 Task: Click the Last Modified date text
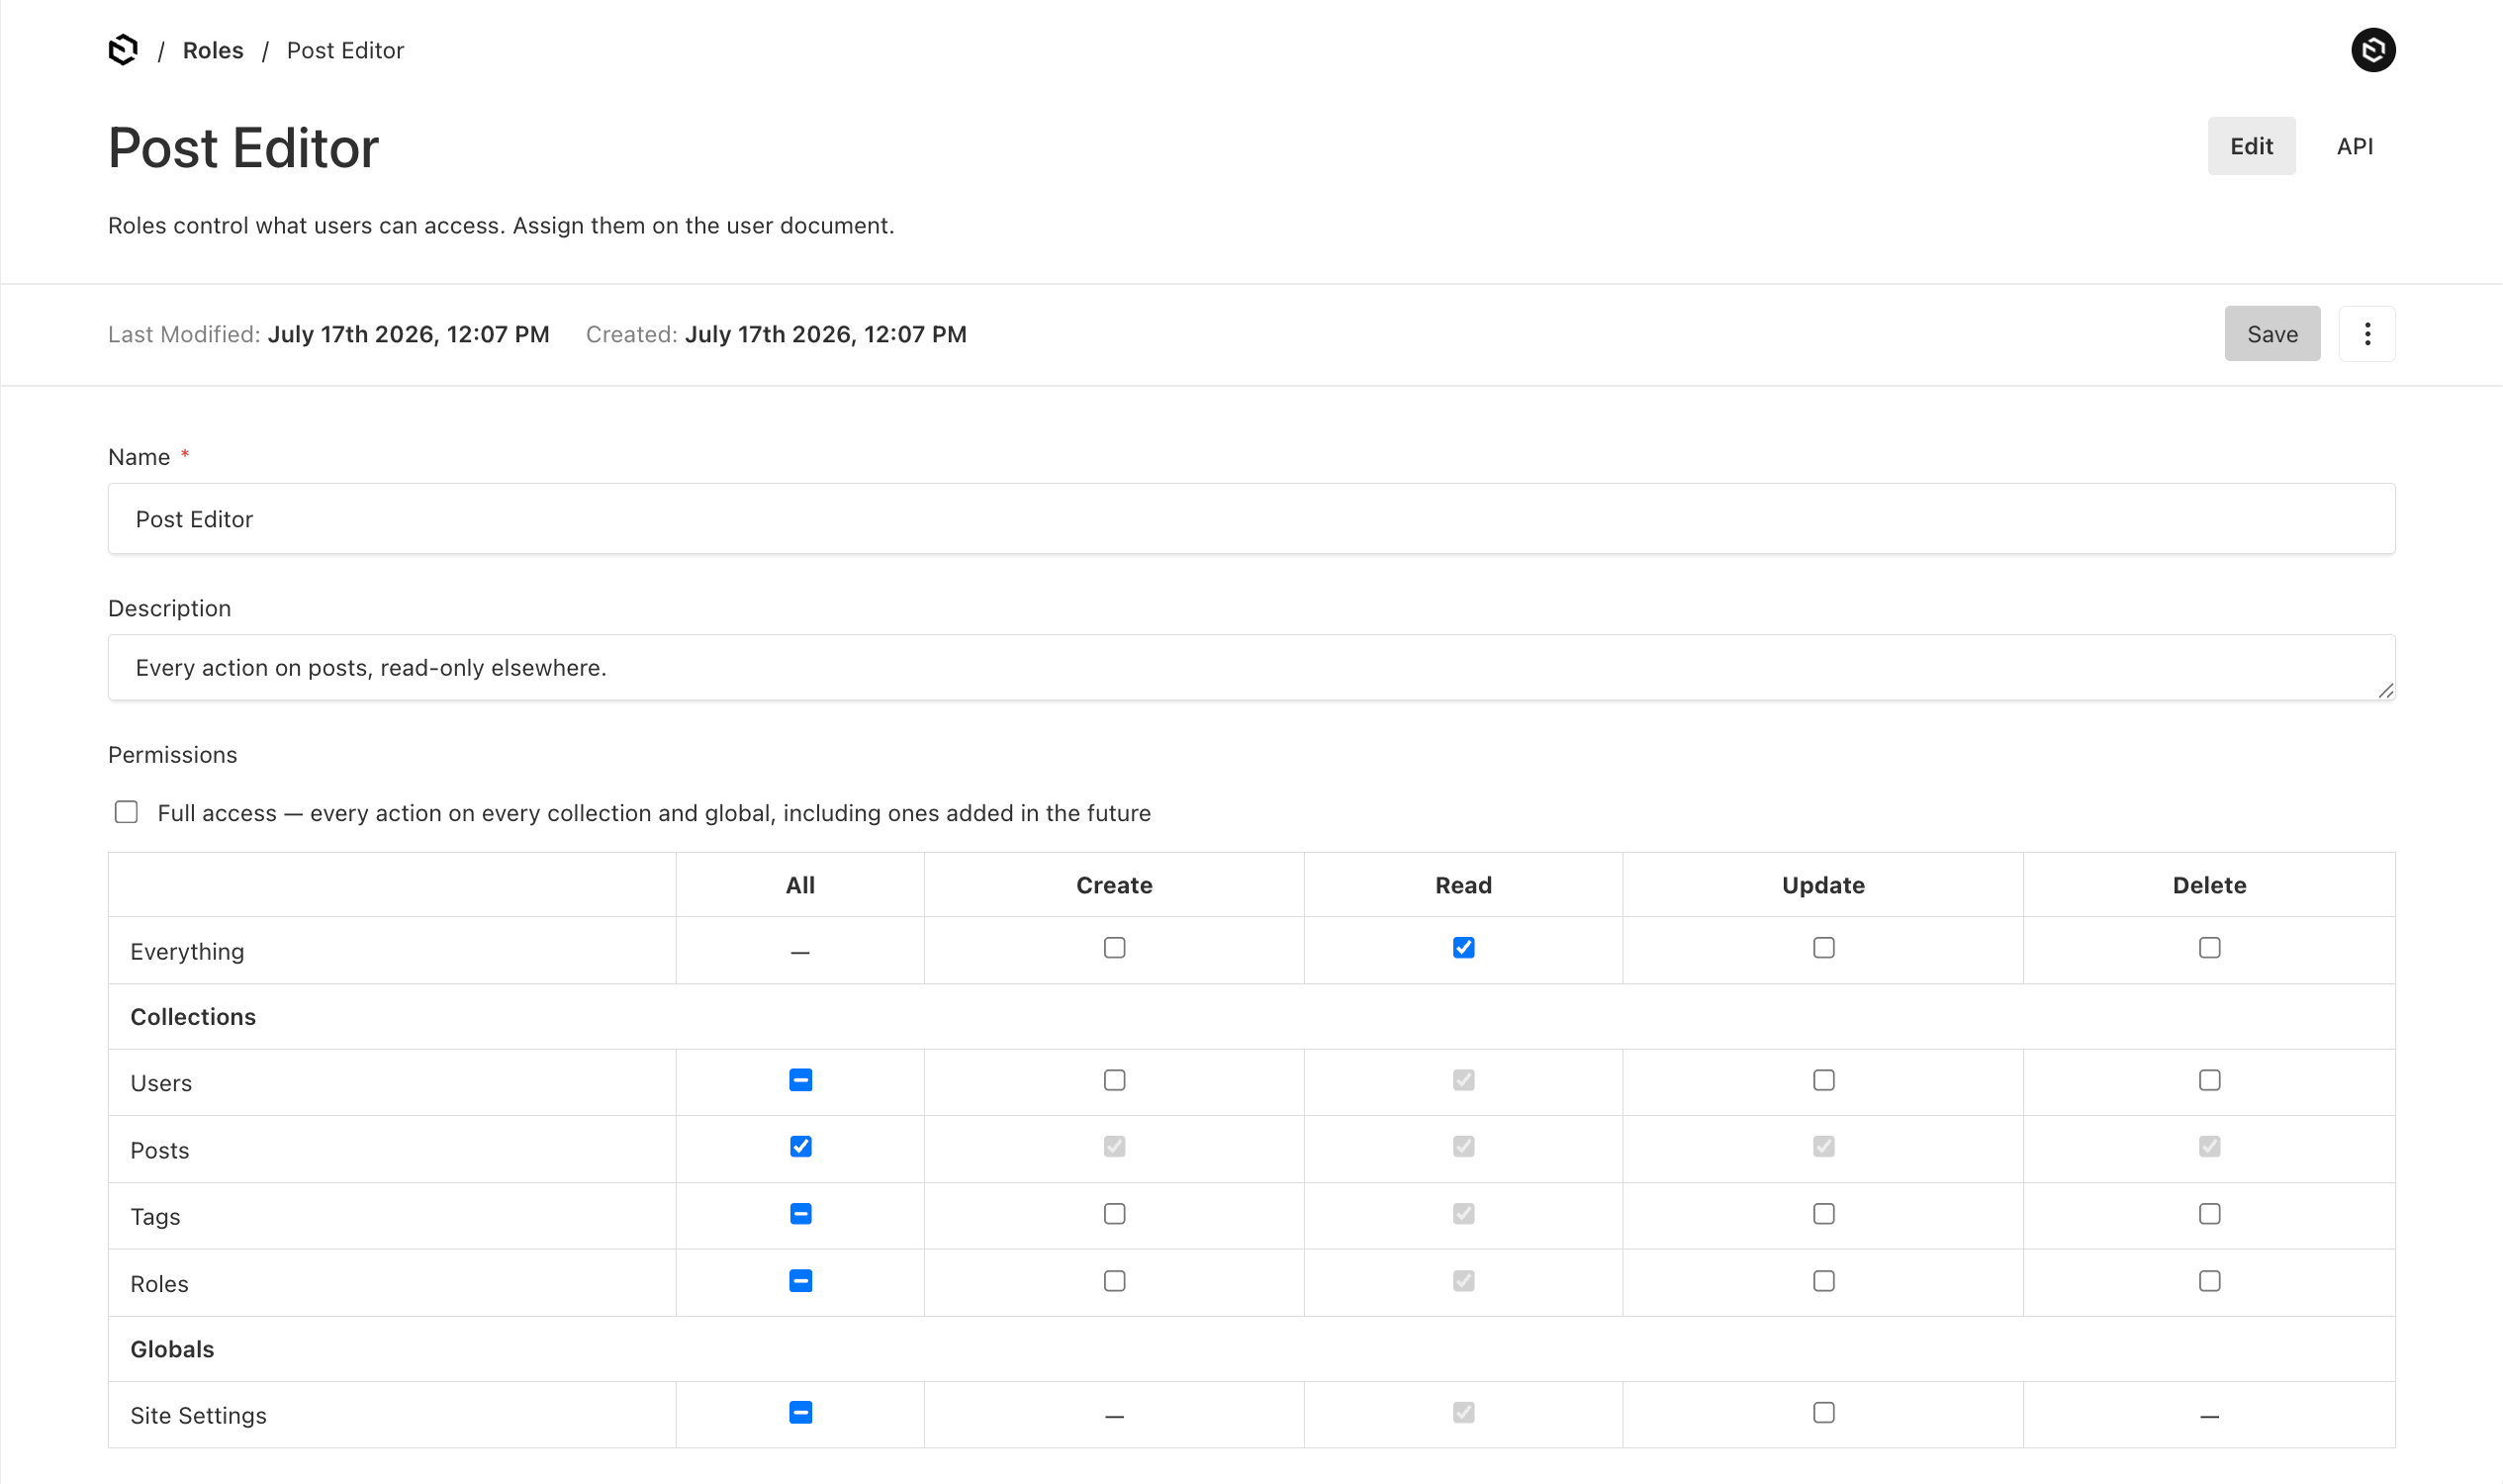pyautogui.click(x=408, y=334)
